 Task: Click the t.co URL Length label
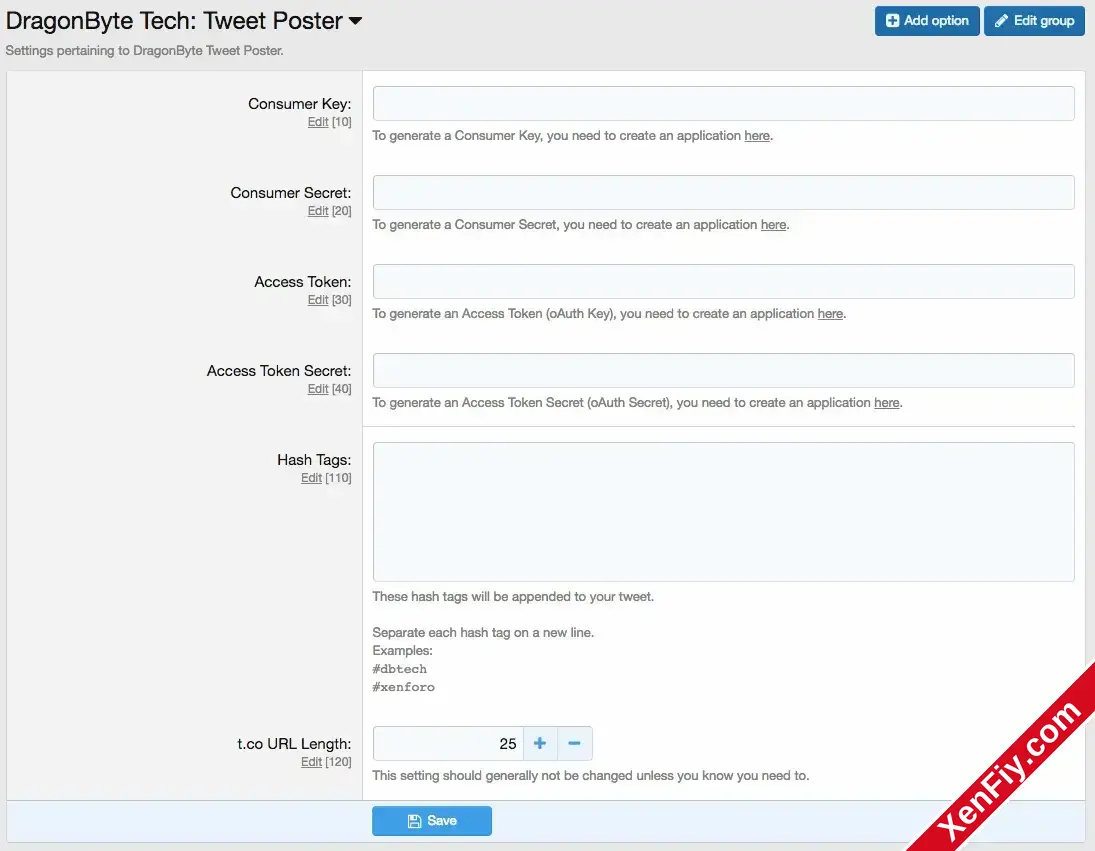294,744
